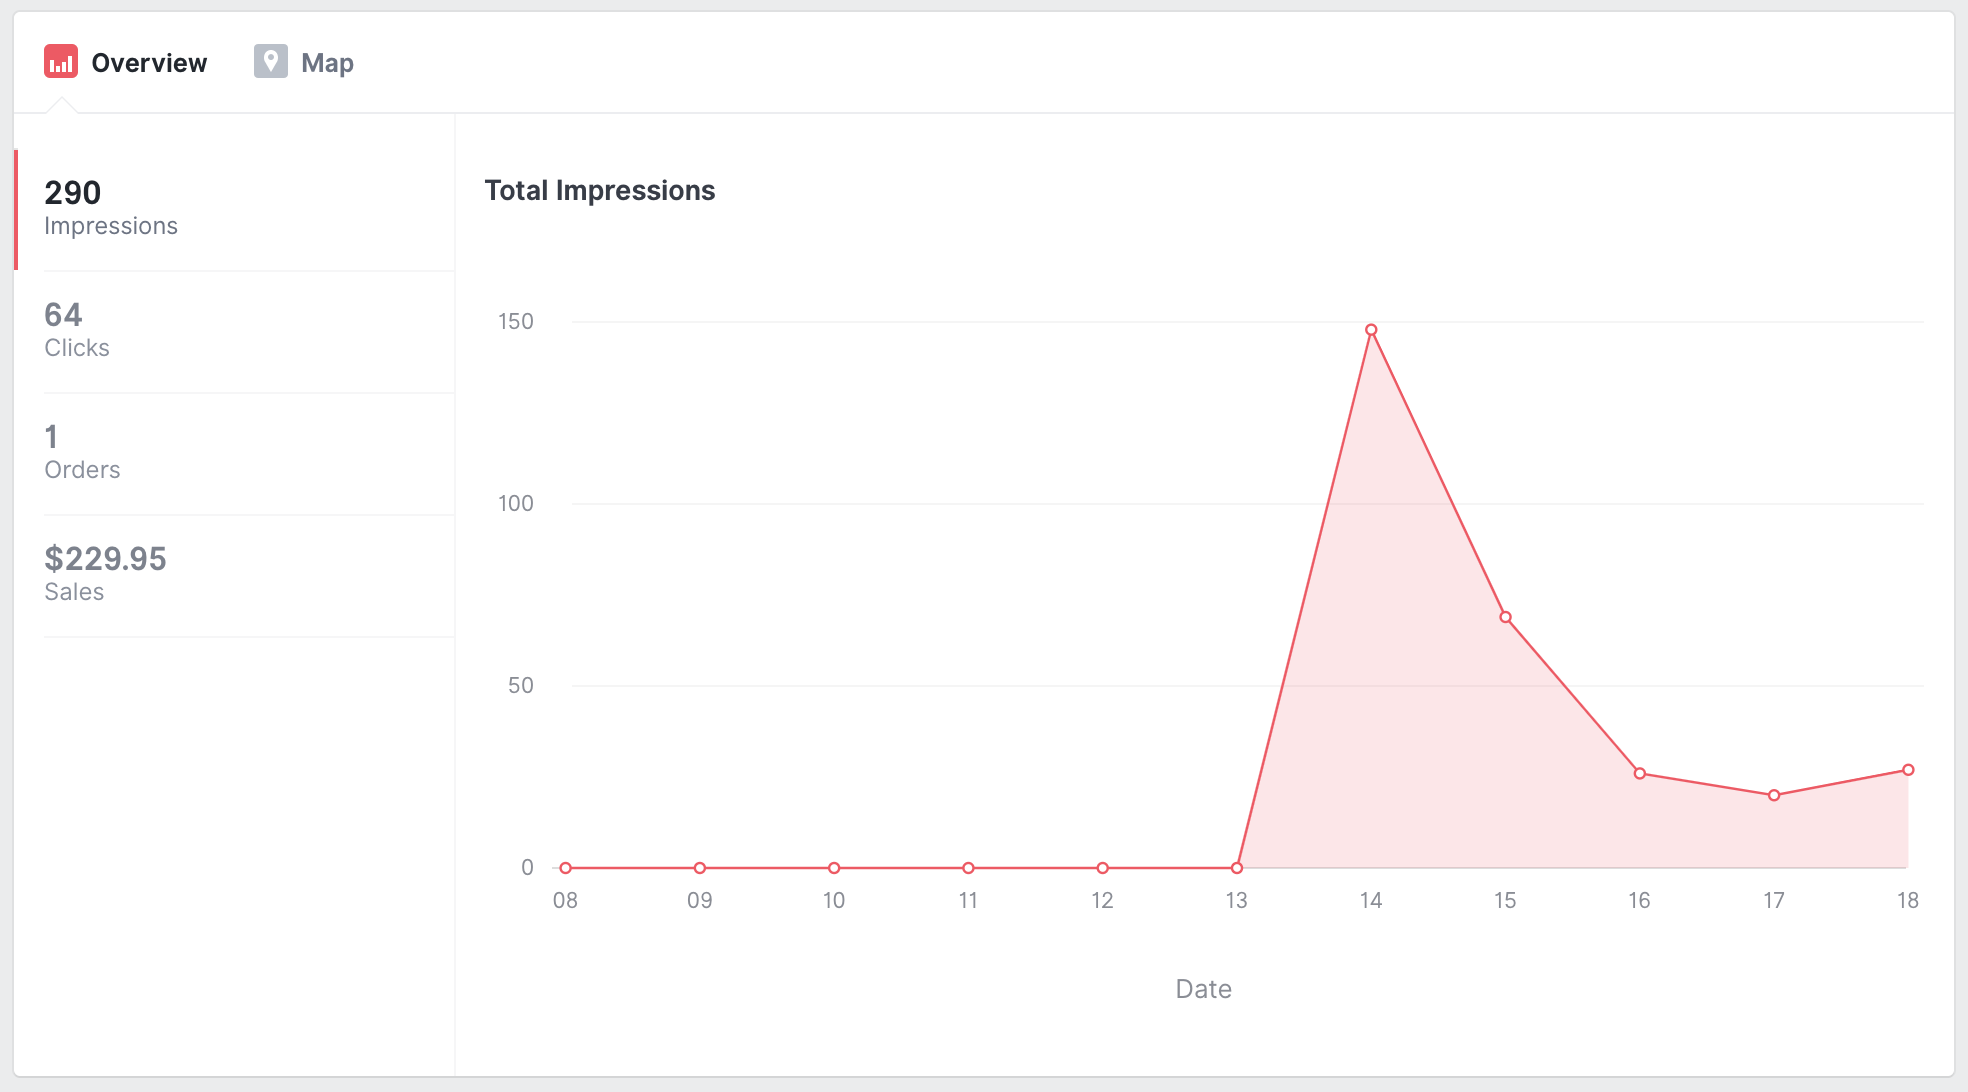Click the data point for date 18
This screenshot has height=1092, width=1968.
(x=1908, y=770)
